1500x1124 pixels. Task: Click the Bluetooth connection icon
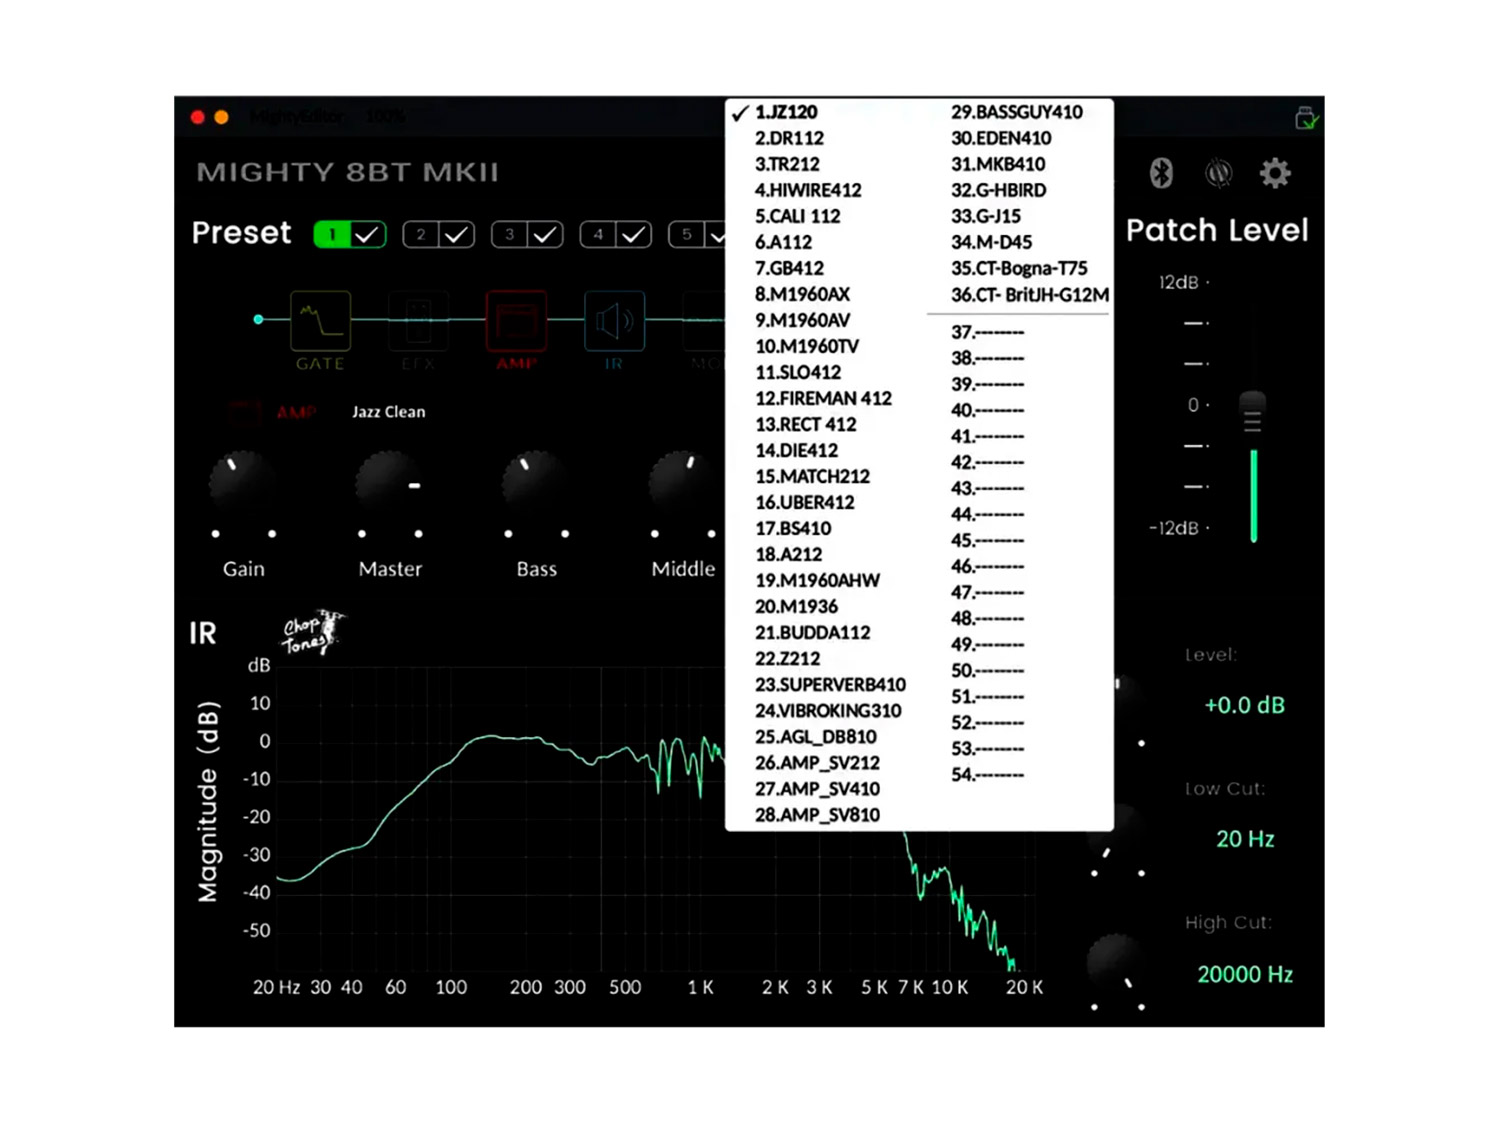pyautogui.click(x=1160, y=173)
